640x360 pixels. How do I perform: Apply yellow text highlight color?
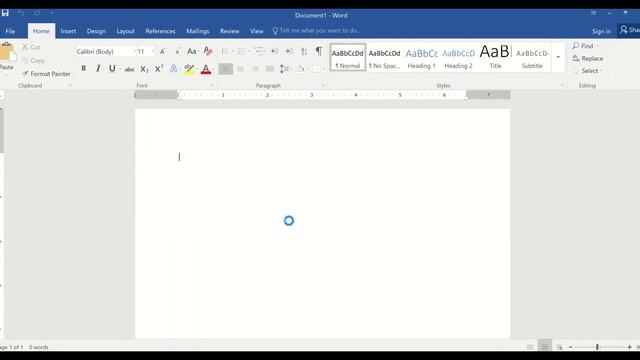pyautogui.click(x=189, y=69)
